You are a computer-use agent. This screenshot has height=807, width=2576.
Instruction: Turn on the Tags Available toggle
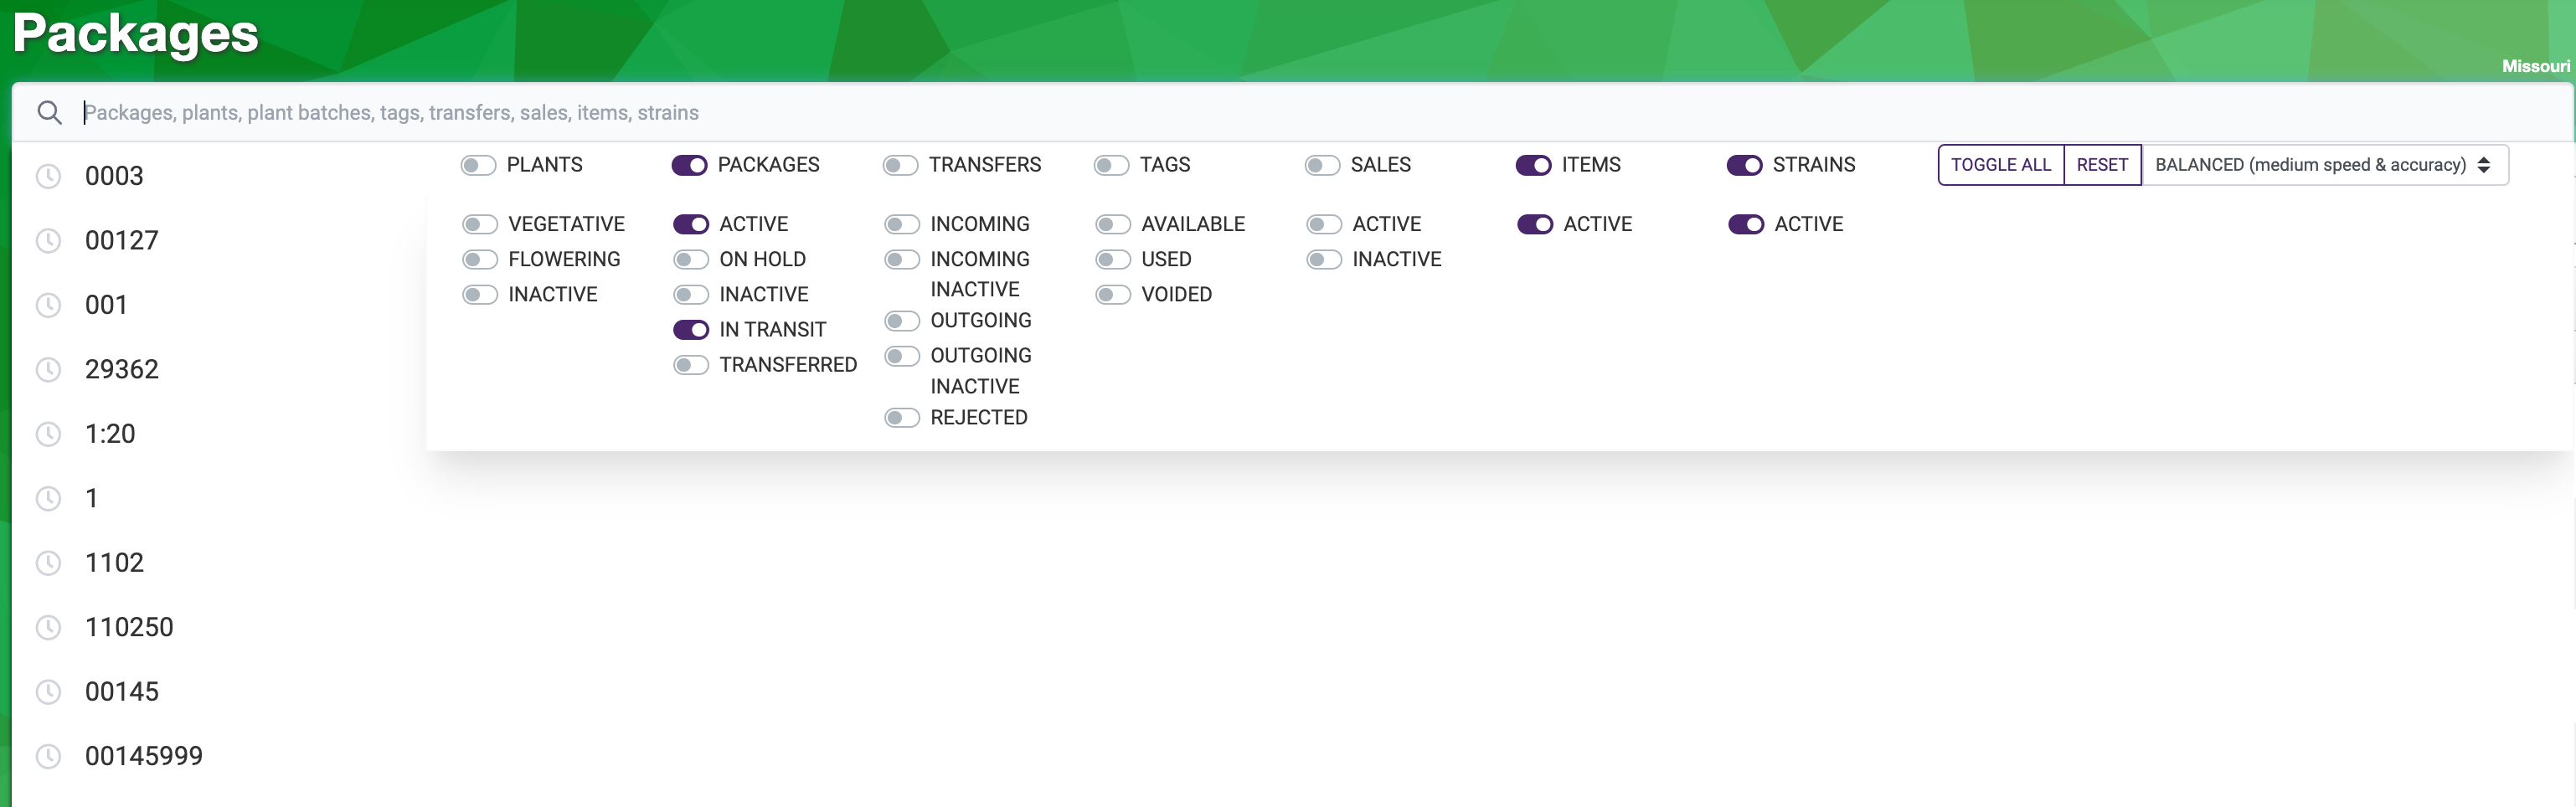coord(1112,224)
